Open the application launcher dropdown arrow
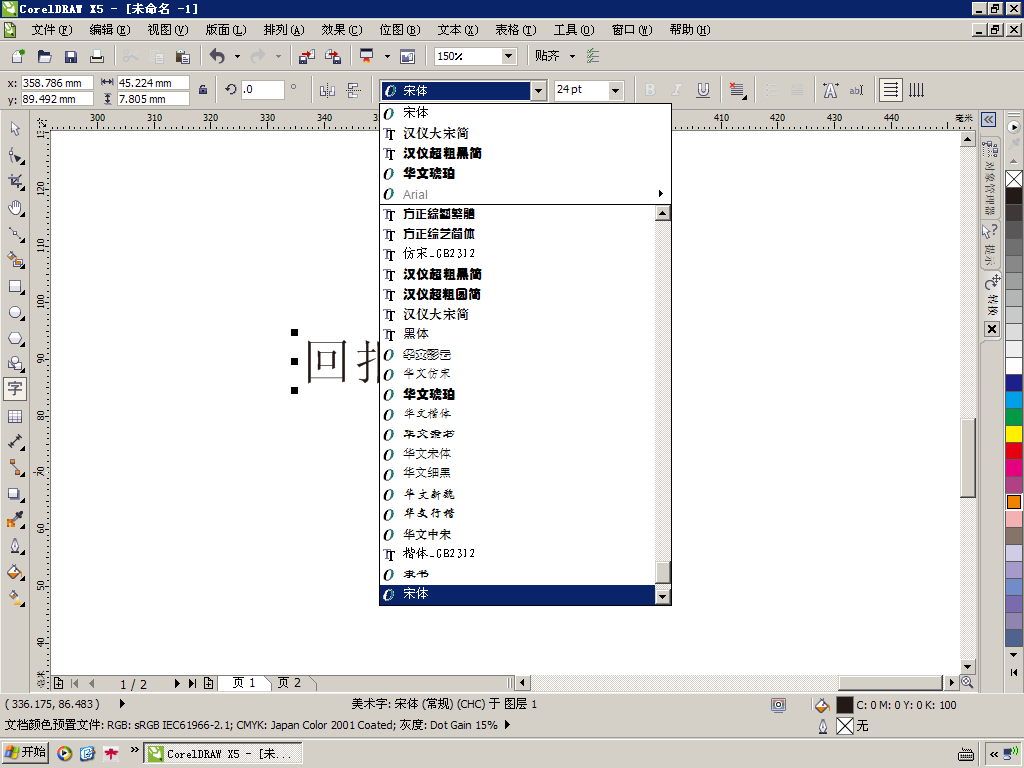This screenshot has width=1024, height=768. point(387,56)
